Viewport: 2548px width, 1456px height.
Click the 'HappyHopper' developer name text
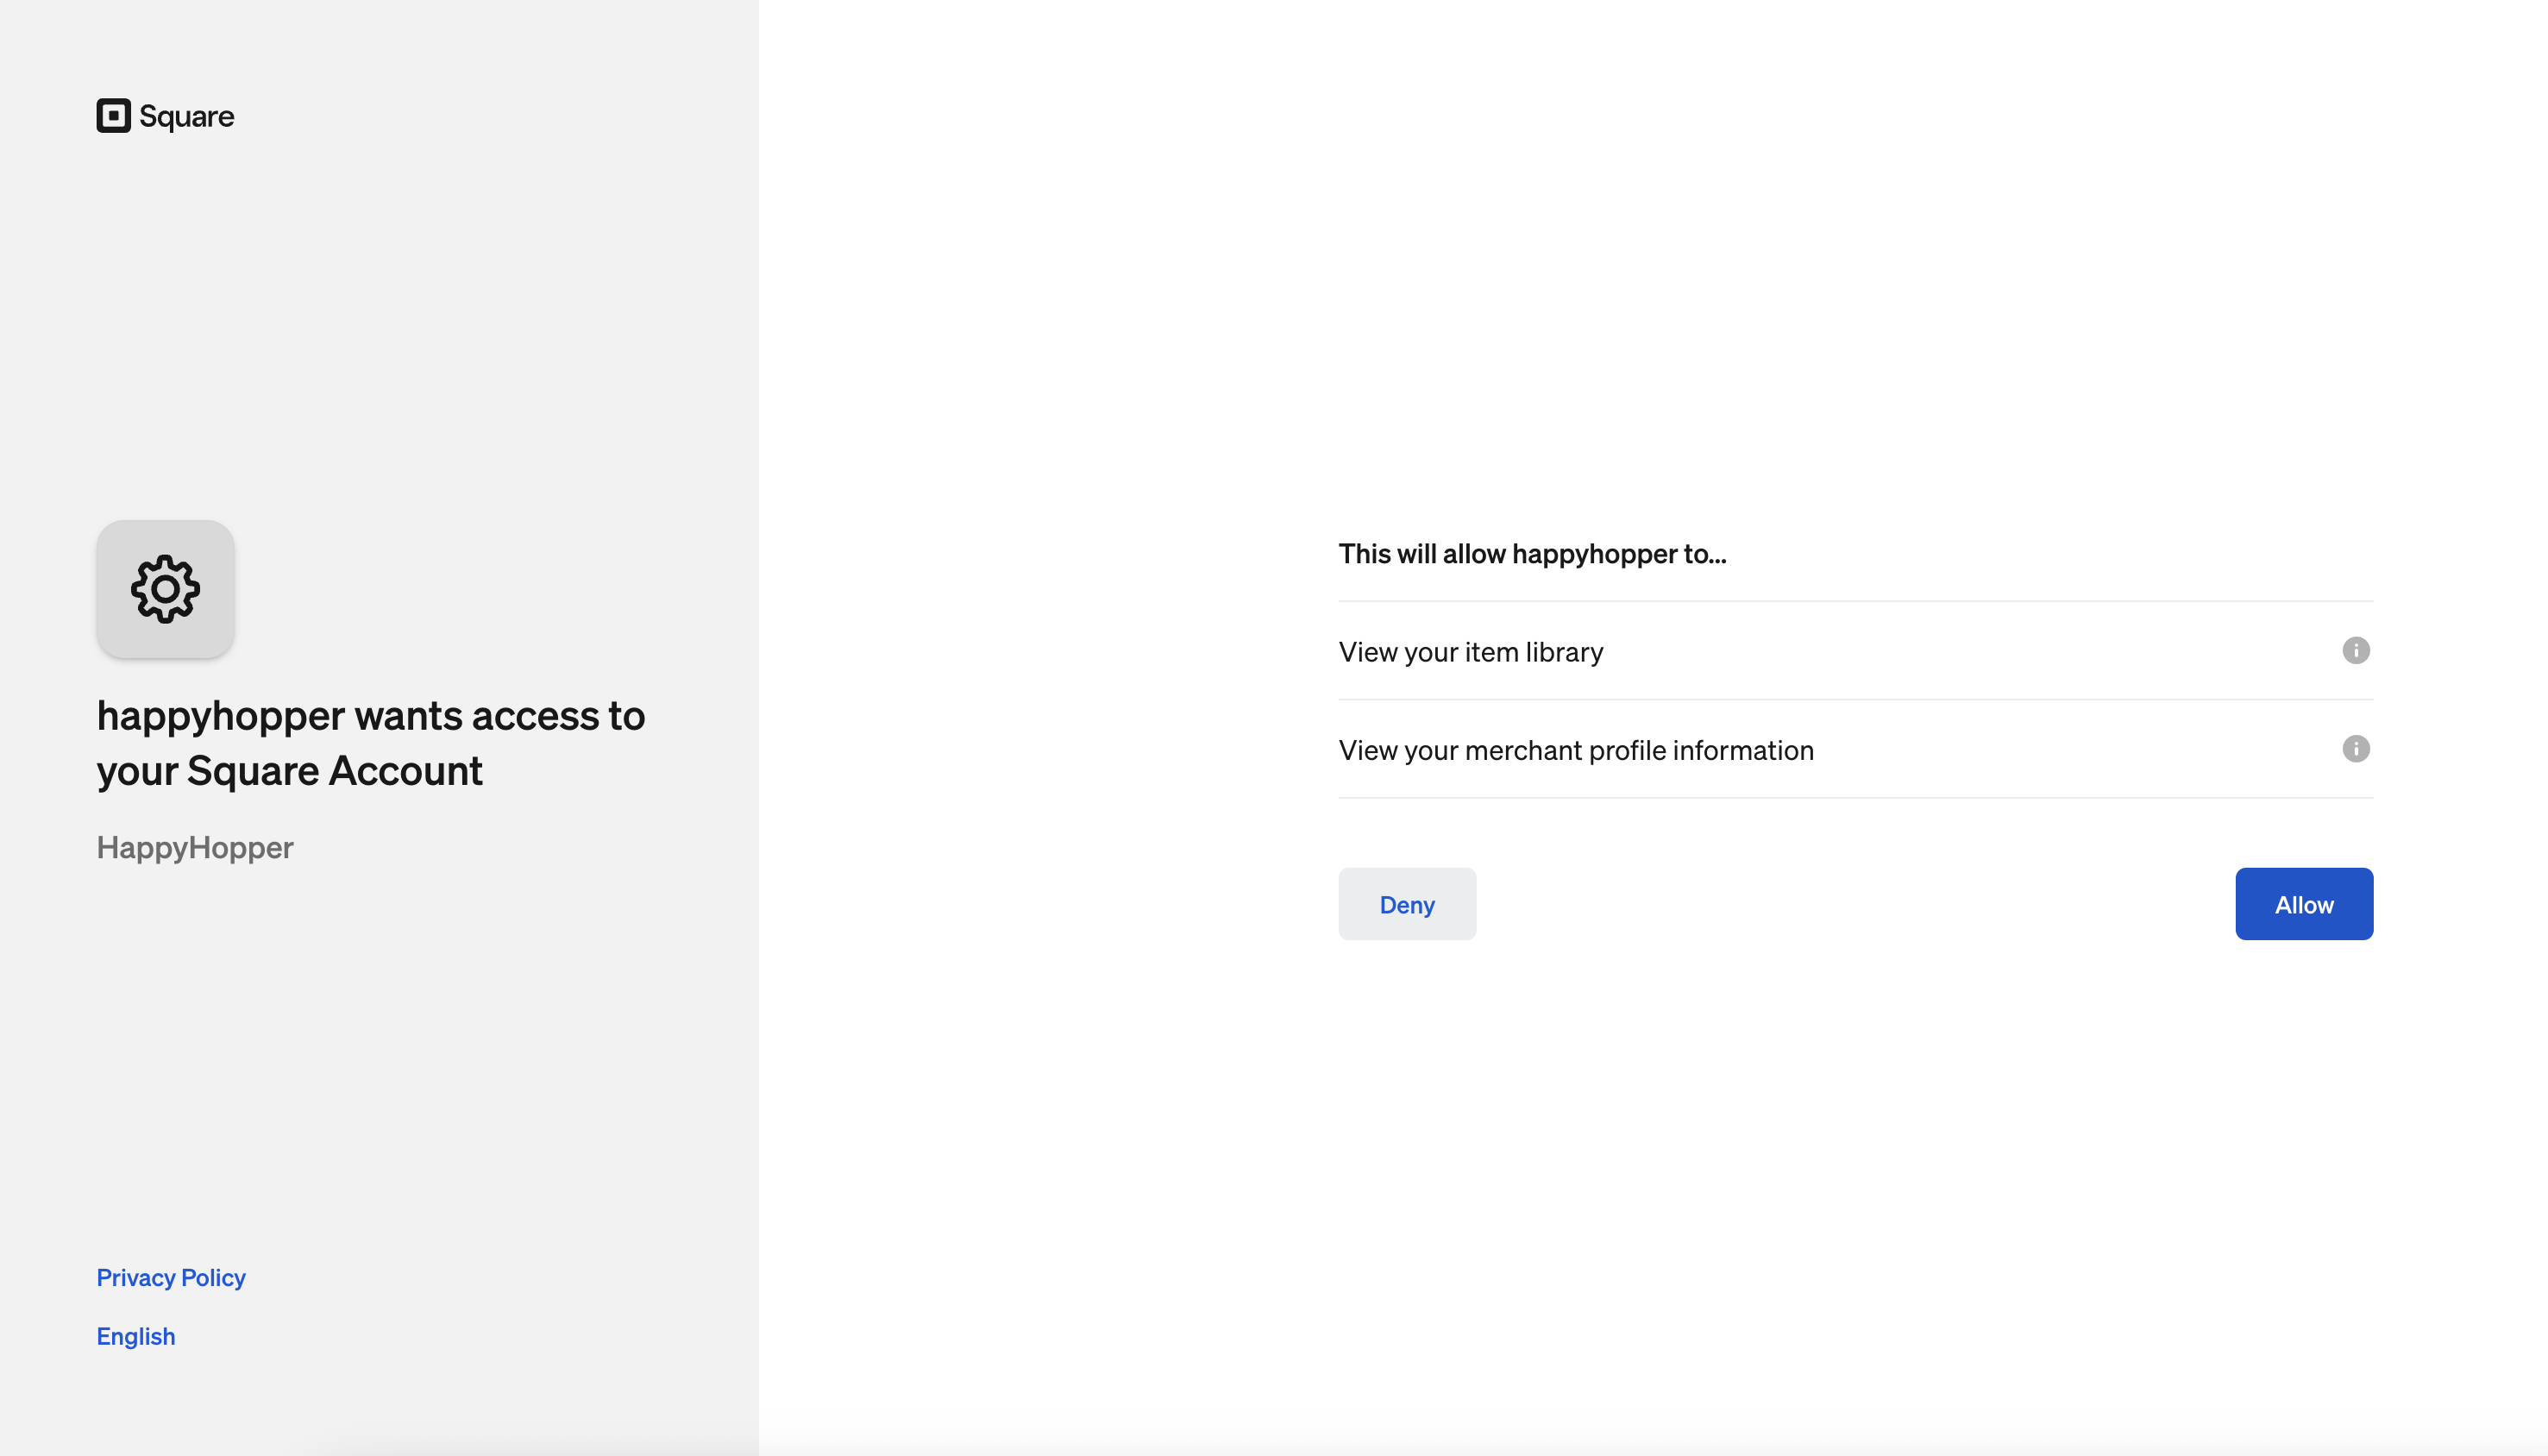[195, 848]
